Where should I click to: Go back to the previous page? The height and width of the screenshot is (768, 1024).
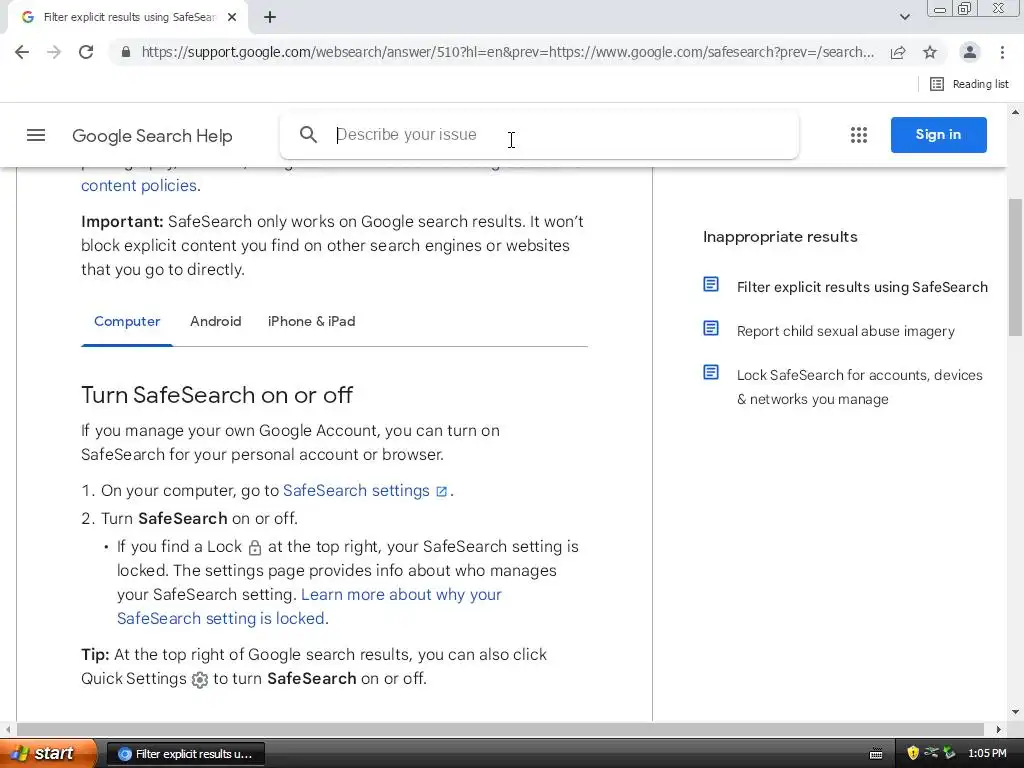[22, 52]
